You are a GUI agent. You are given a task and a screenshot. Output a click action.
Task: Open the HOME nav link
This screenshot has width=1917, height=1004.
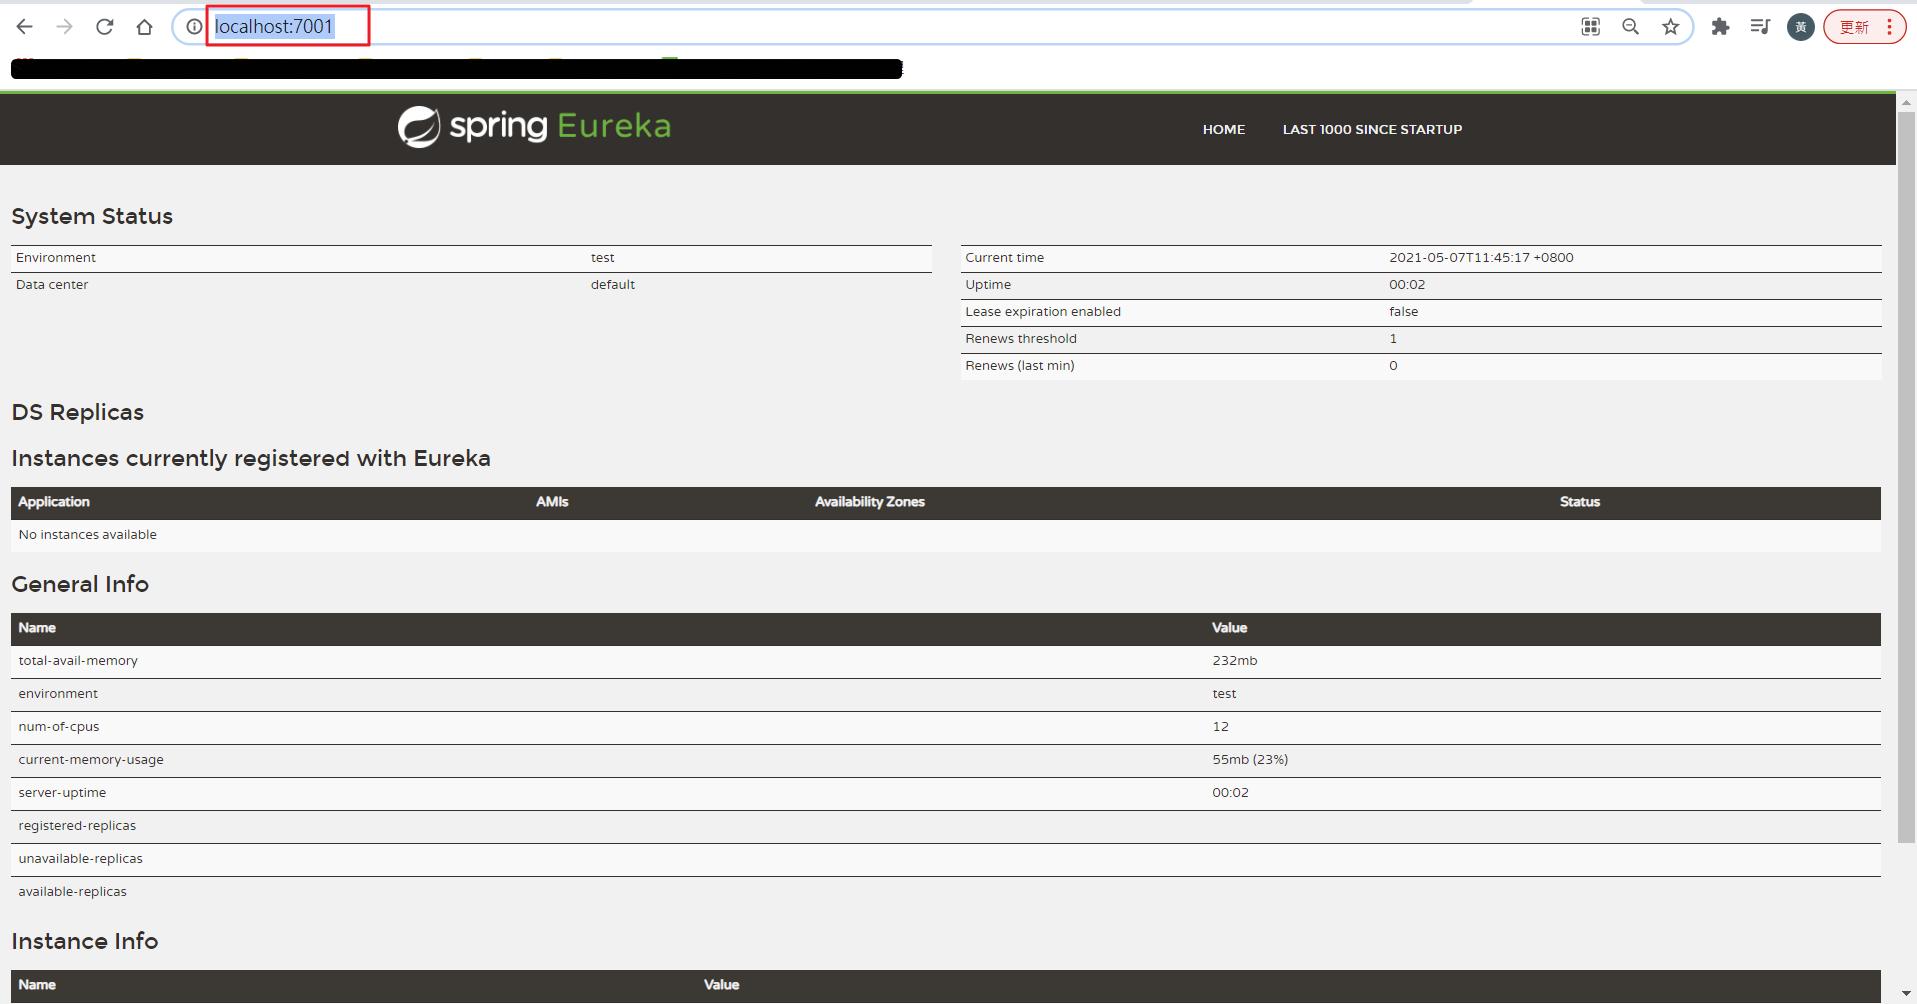point(1224,129)
